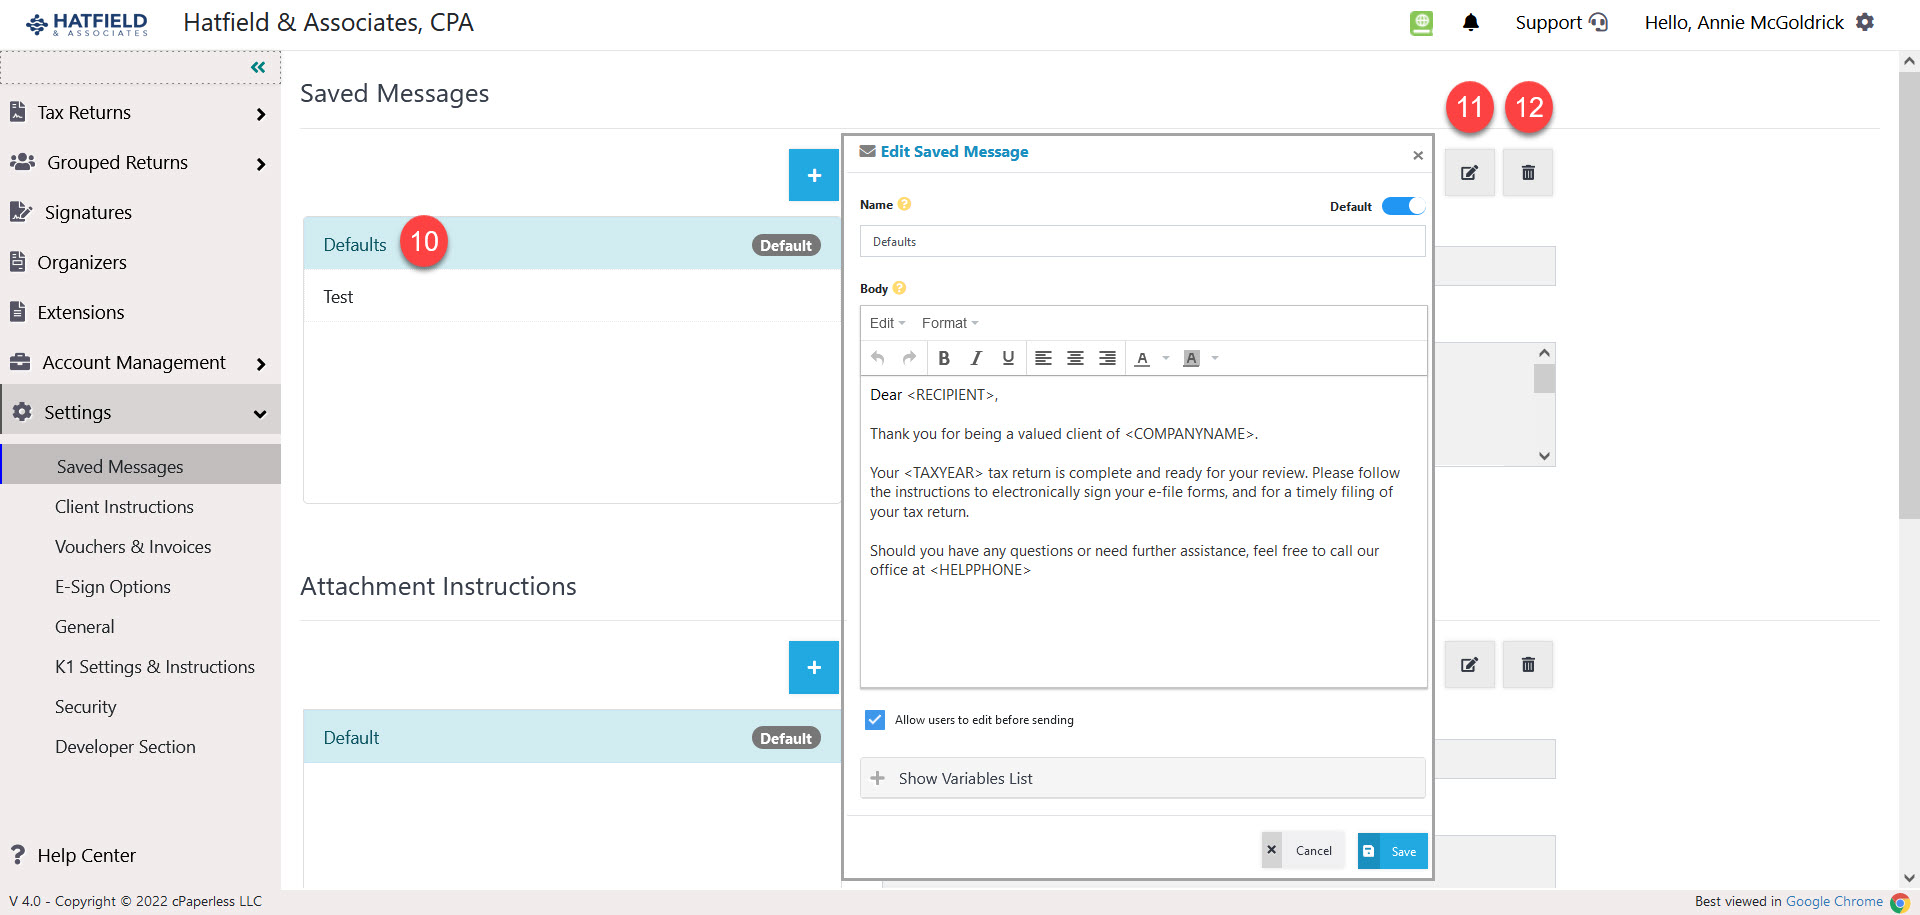Select Client Instructions in the sidebar
This screenshot has height=915, width=1920.
click(x=124, y=507)
